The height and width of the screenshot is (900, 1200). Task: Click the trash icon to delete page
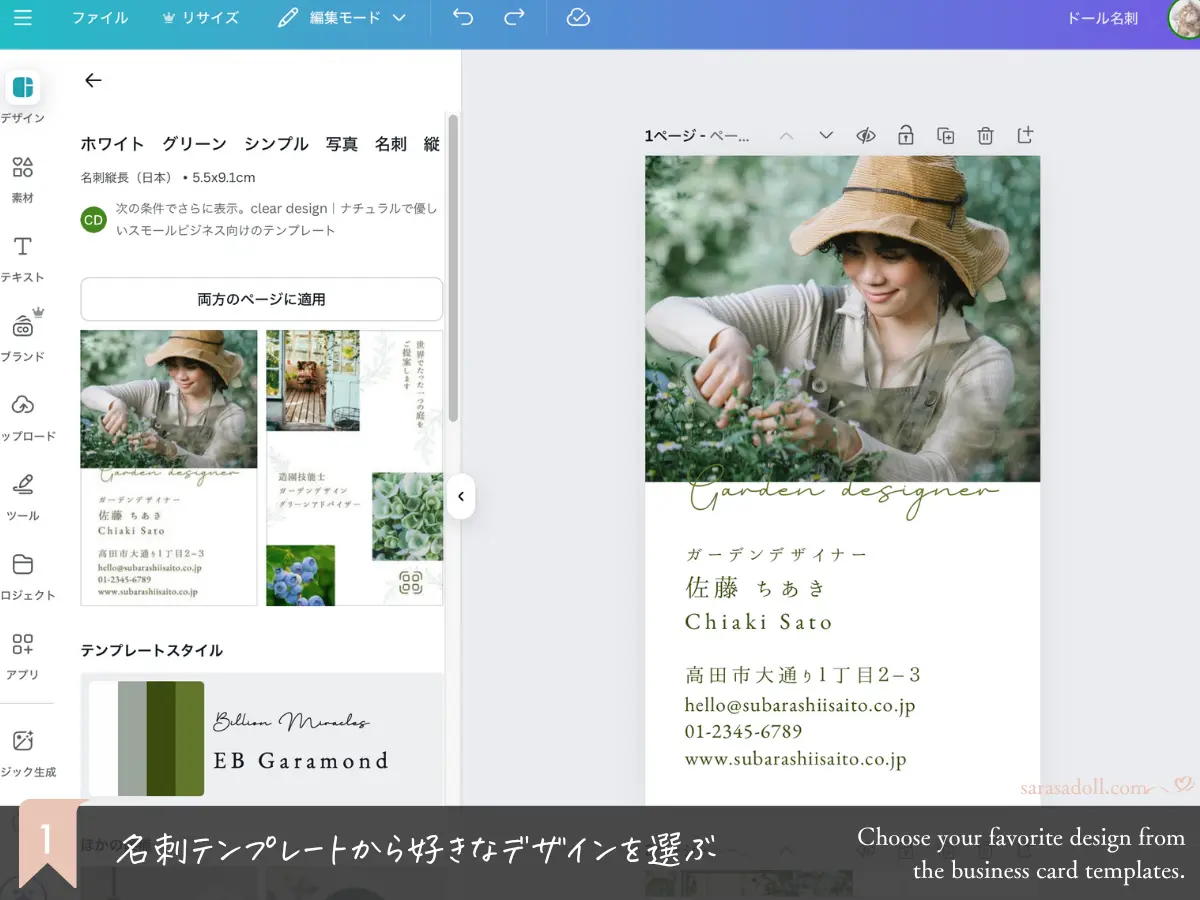click(x=985, y=136)
